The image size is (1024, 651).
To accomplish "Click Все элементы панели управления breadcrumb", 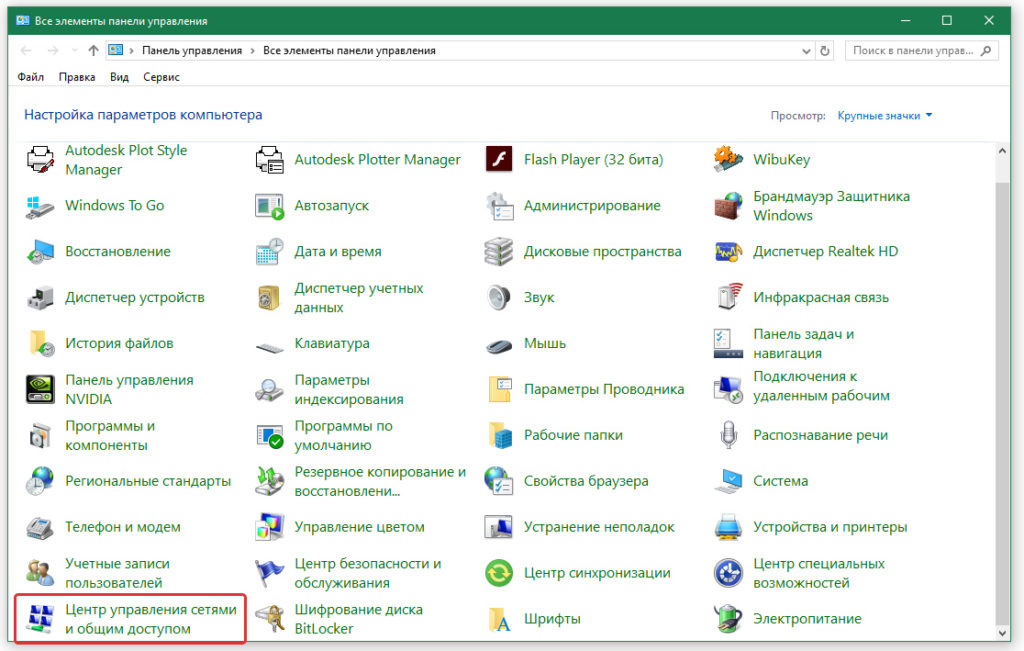I will 349,51.
